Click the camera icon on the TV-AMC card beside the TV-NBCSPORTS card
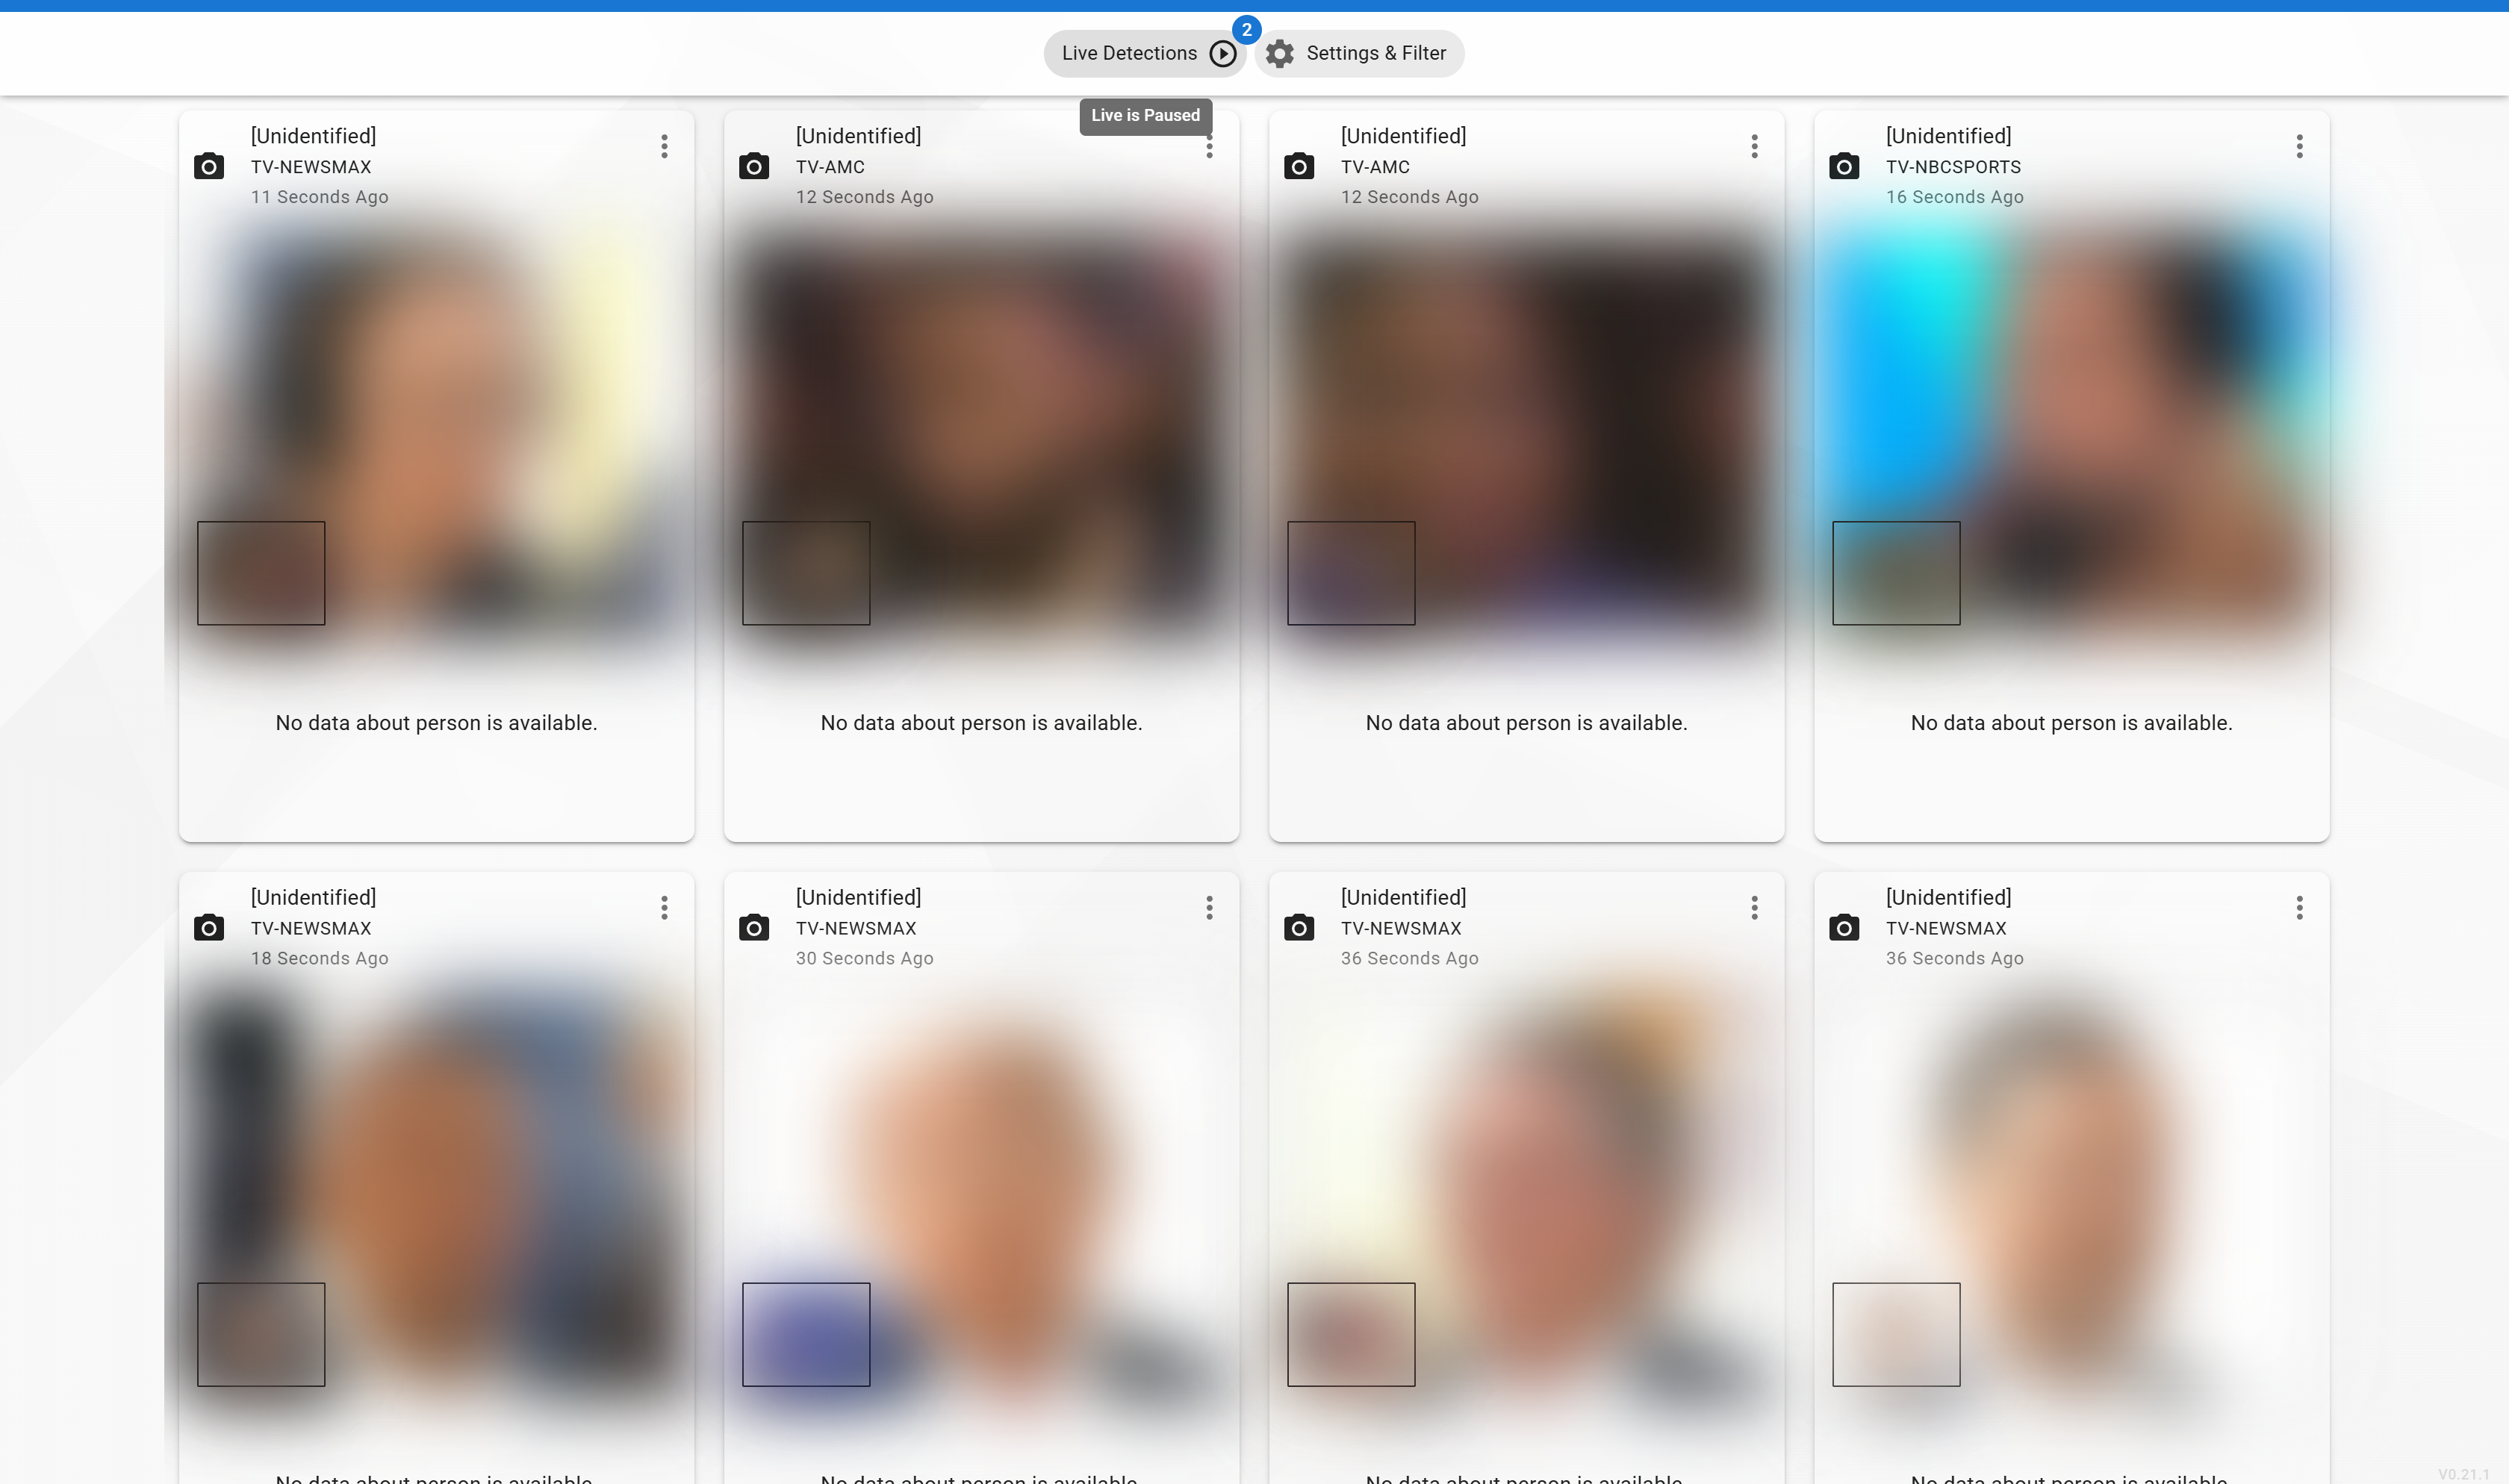The image size is (2509, 1484). [1299, 166]
